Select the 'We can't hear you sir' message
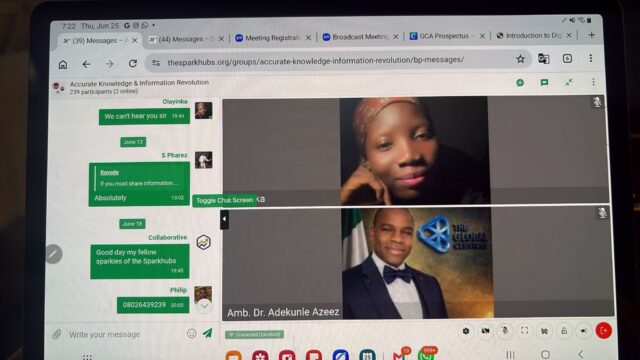This screenshot has height=360, width=640. pos(144,116)
